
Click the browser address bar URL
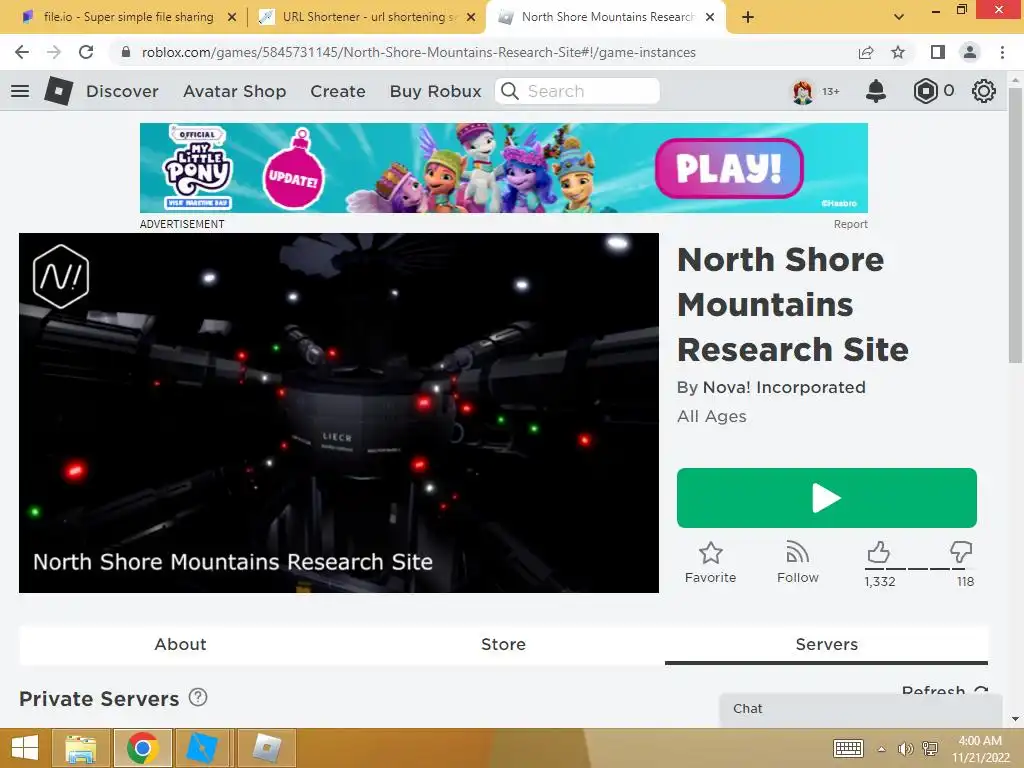point(419,52)
